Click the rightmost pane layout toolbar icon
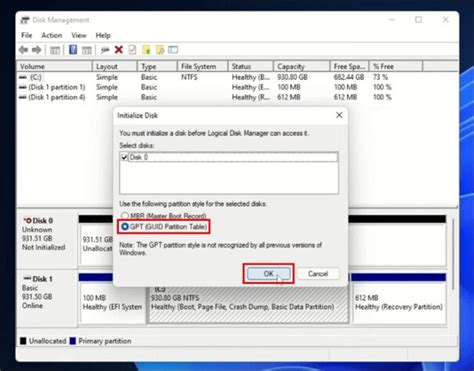Viewport: 474px width, 371px height. (x=173, y=50)
